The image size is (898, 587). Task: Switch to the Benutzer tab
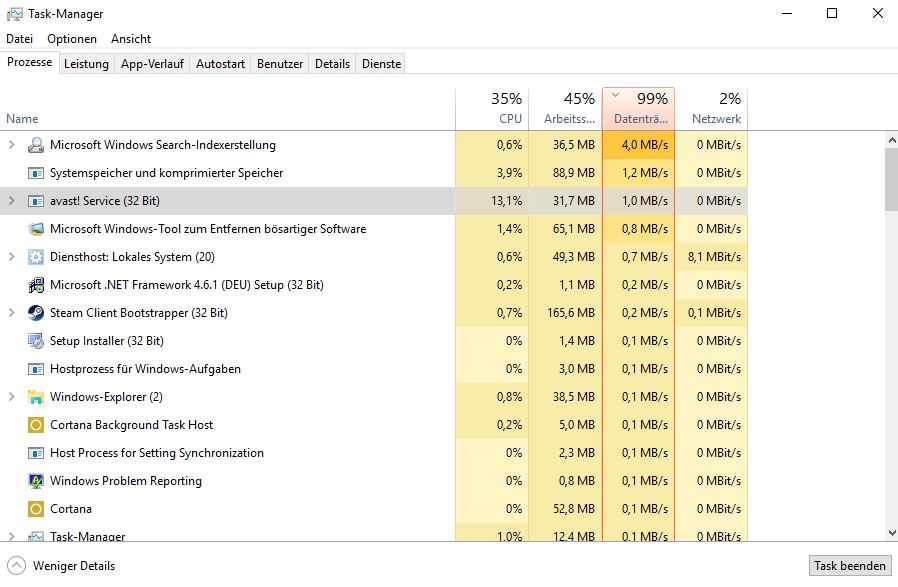[x=280, y=64]
